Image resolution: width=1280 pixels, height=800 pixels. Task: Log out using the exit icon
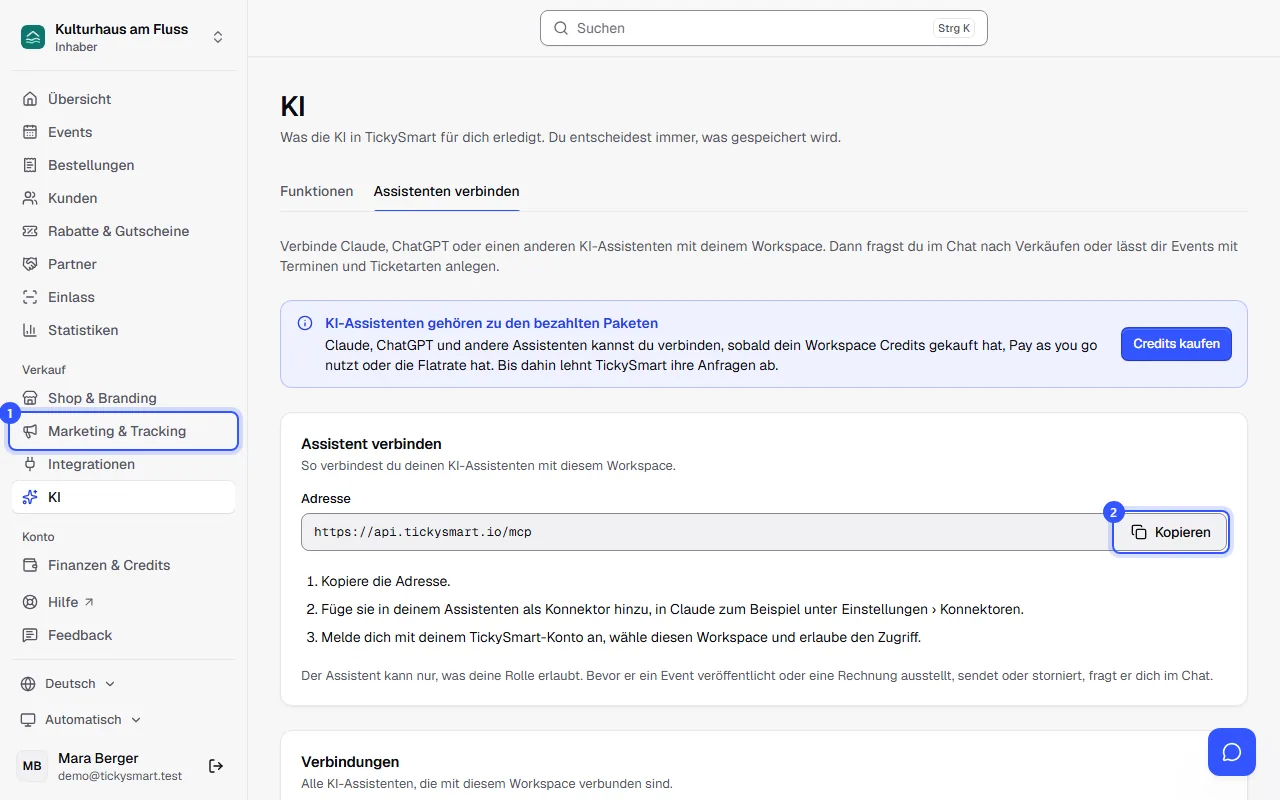coord(216,766)
